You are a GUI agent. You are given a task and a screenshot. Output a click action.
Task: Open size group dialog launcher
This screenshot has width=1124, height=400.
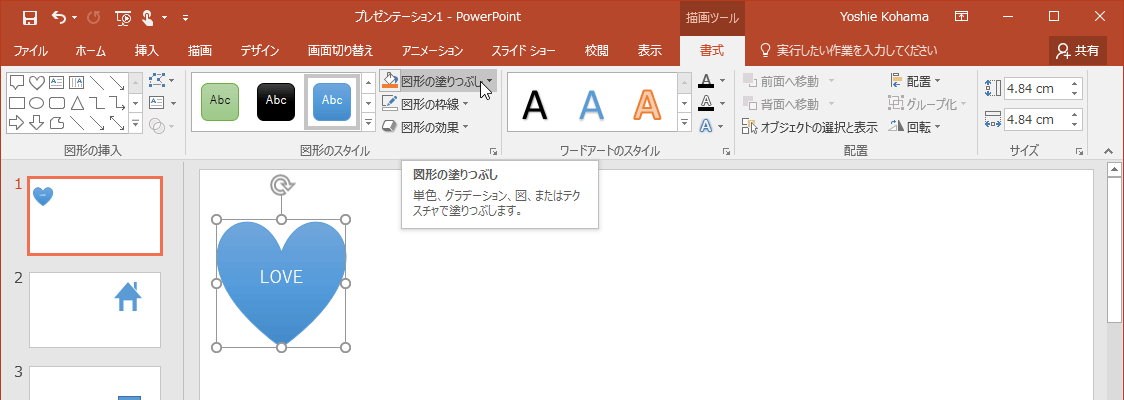1080,151
